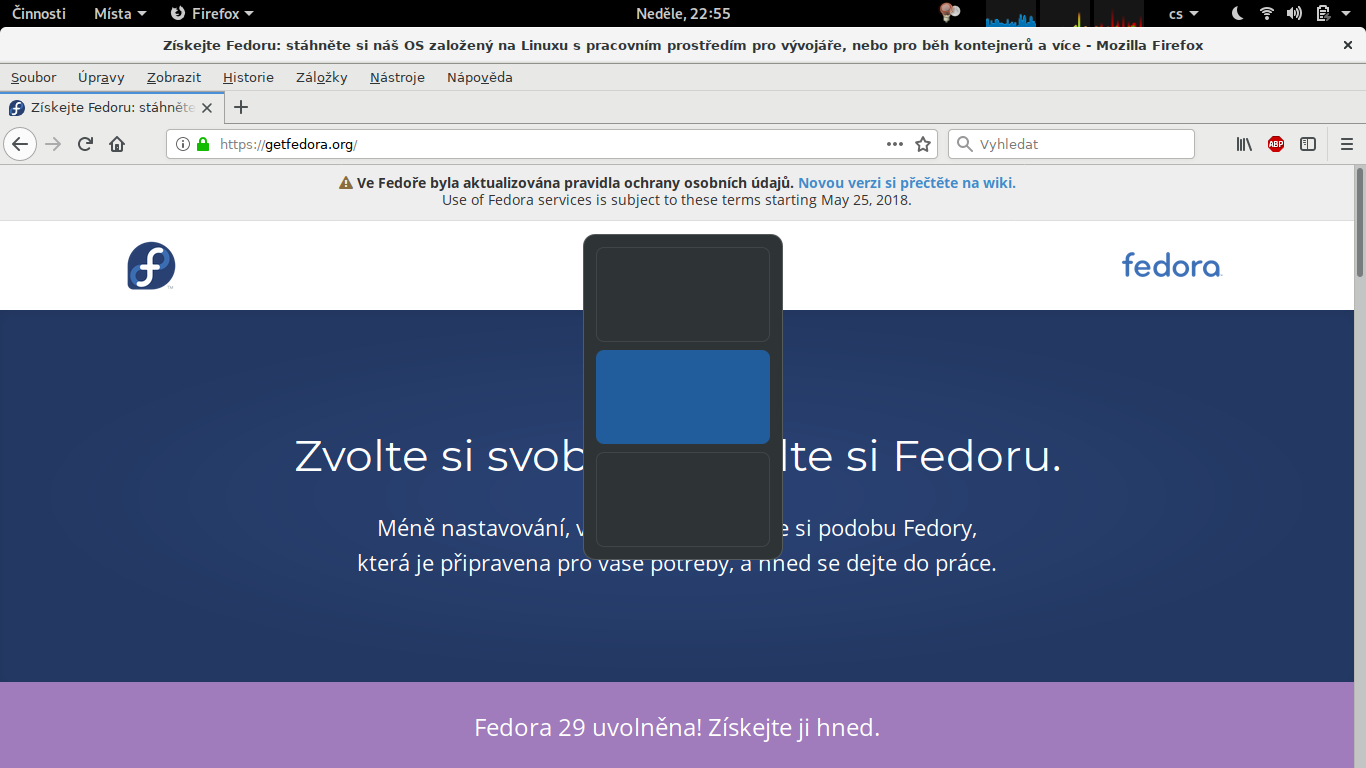Image resolution: width=1366 pixels, height=768 pixels.
Task: Reload the current page
Action: 86,144
